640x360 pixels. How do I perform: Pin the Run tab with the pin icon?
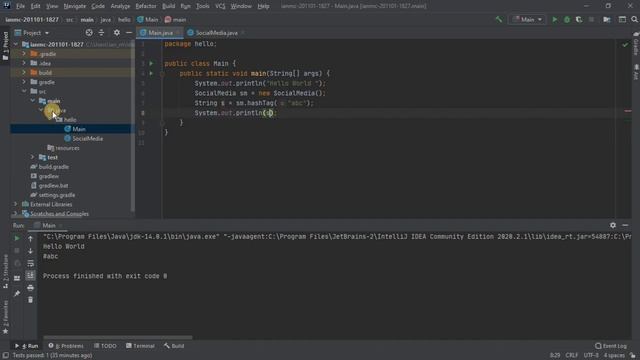pyautogui.click(x=17, y=293)
